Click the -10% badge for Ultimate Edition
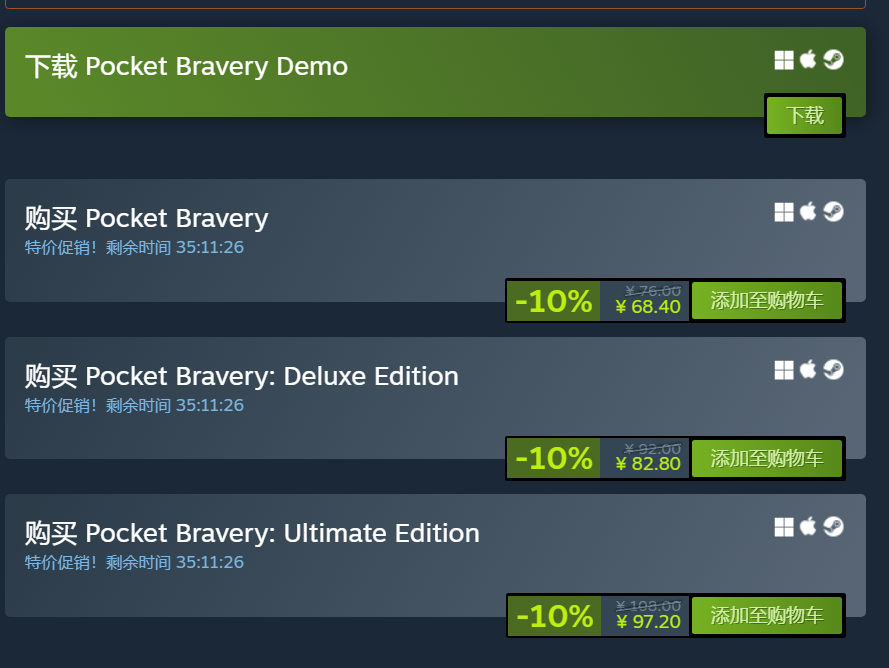This screenshot has height=668, width=889. pyautogui.click(x=555, y=615)
